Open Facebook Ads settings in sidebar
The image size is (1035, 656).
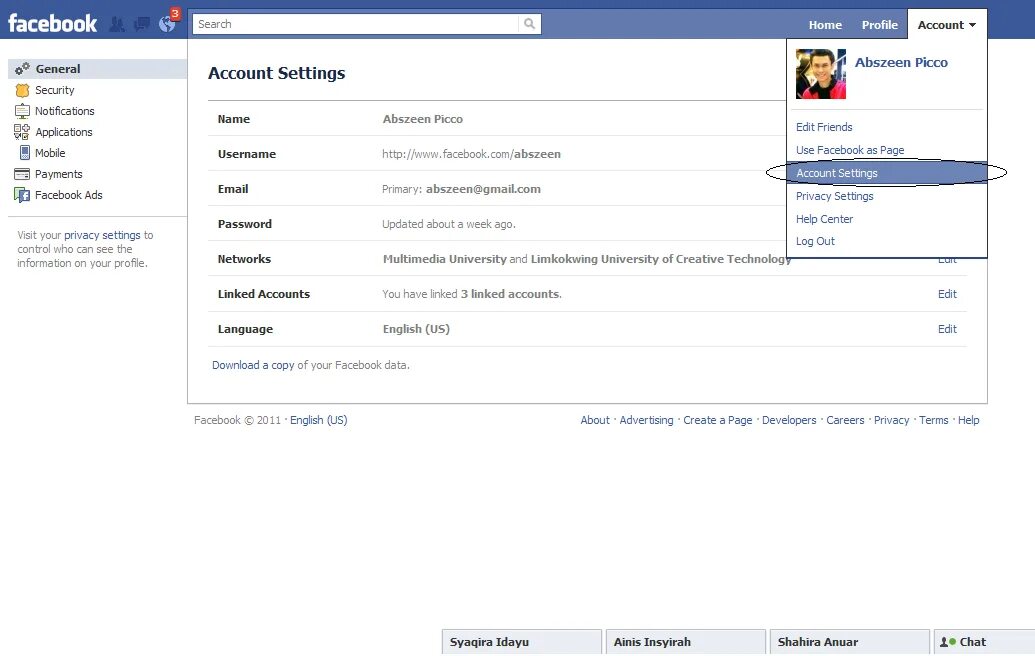pyautogui.click(x=69, y=195)
